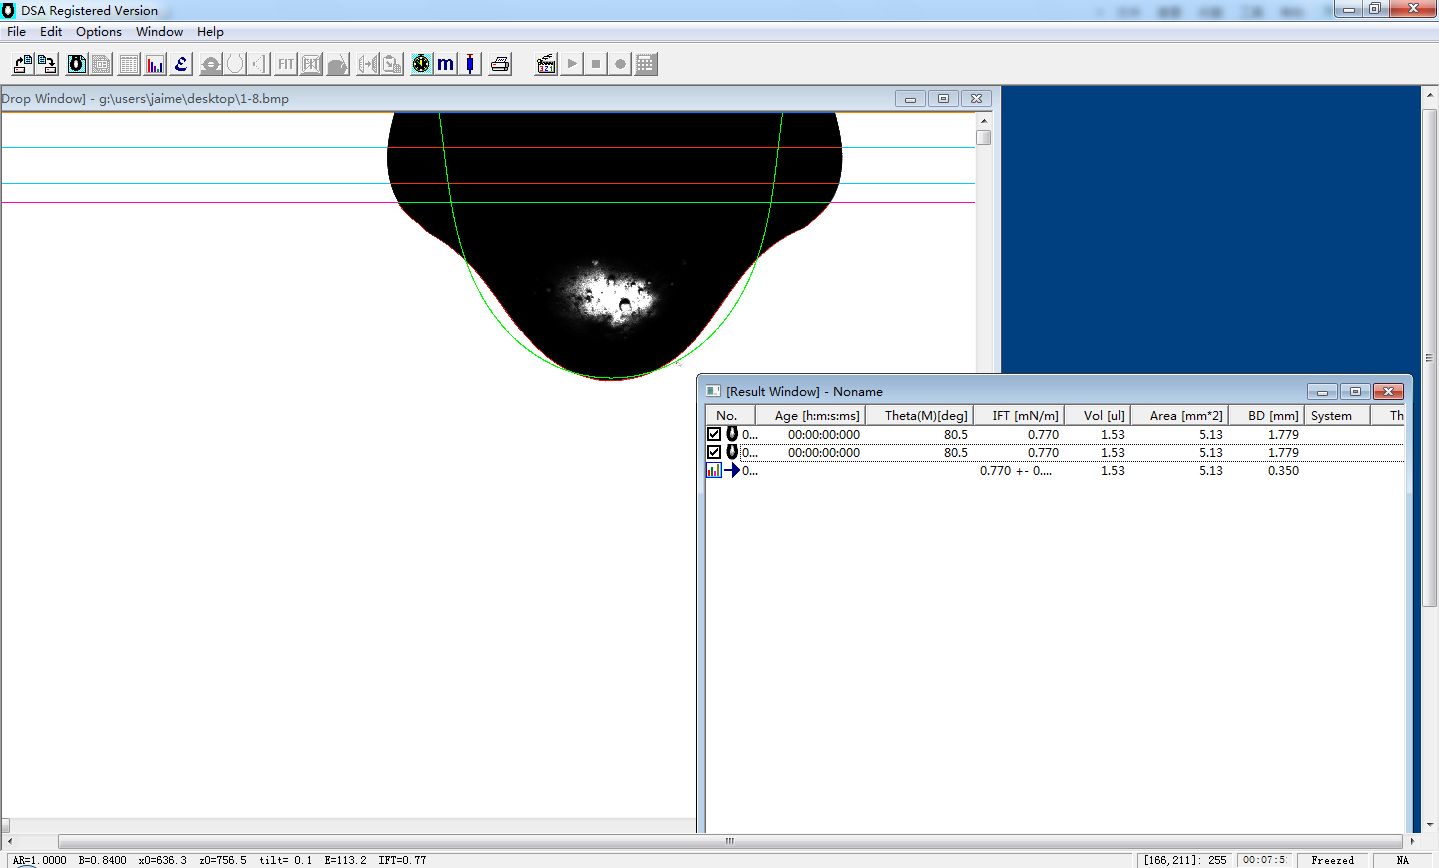1439x868 pixels.
Task: Select the magnification calibration icon
Action: [x=445, y=63]
